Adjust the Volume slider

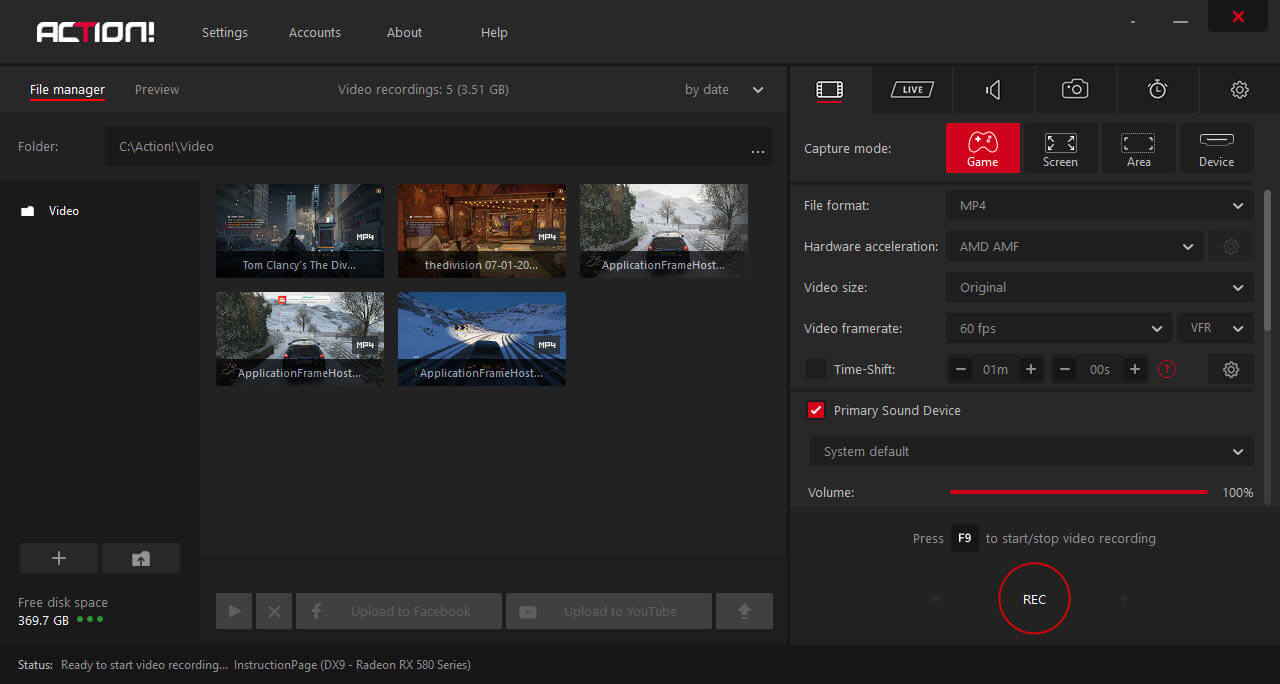pos(1078,492)
